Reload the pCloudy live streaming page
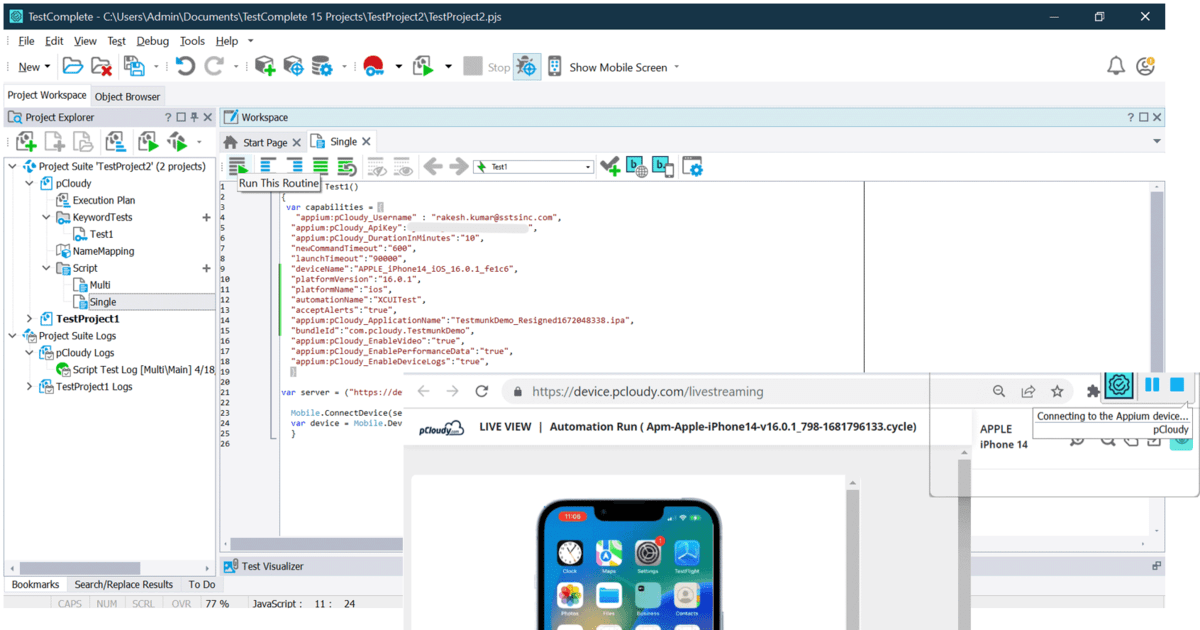 pos(481,392)
